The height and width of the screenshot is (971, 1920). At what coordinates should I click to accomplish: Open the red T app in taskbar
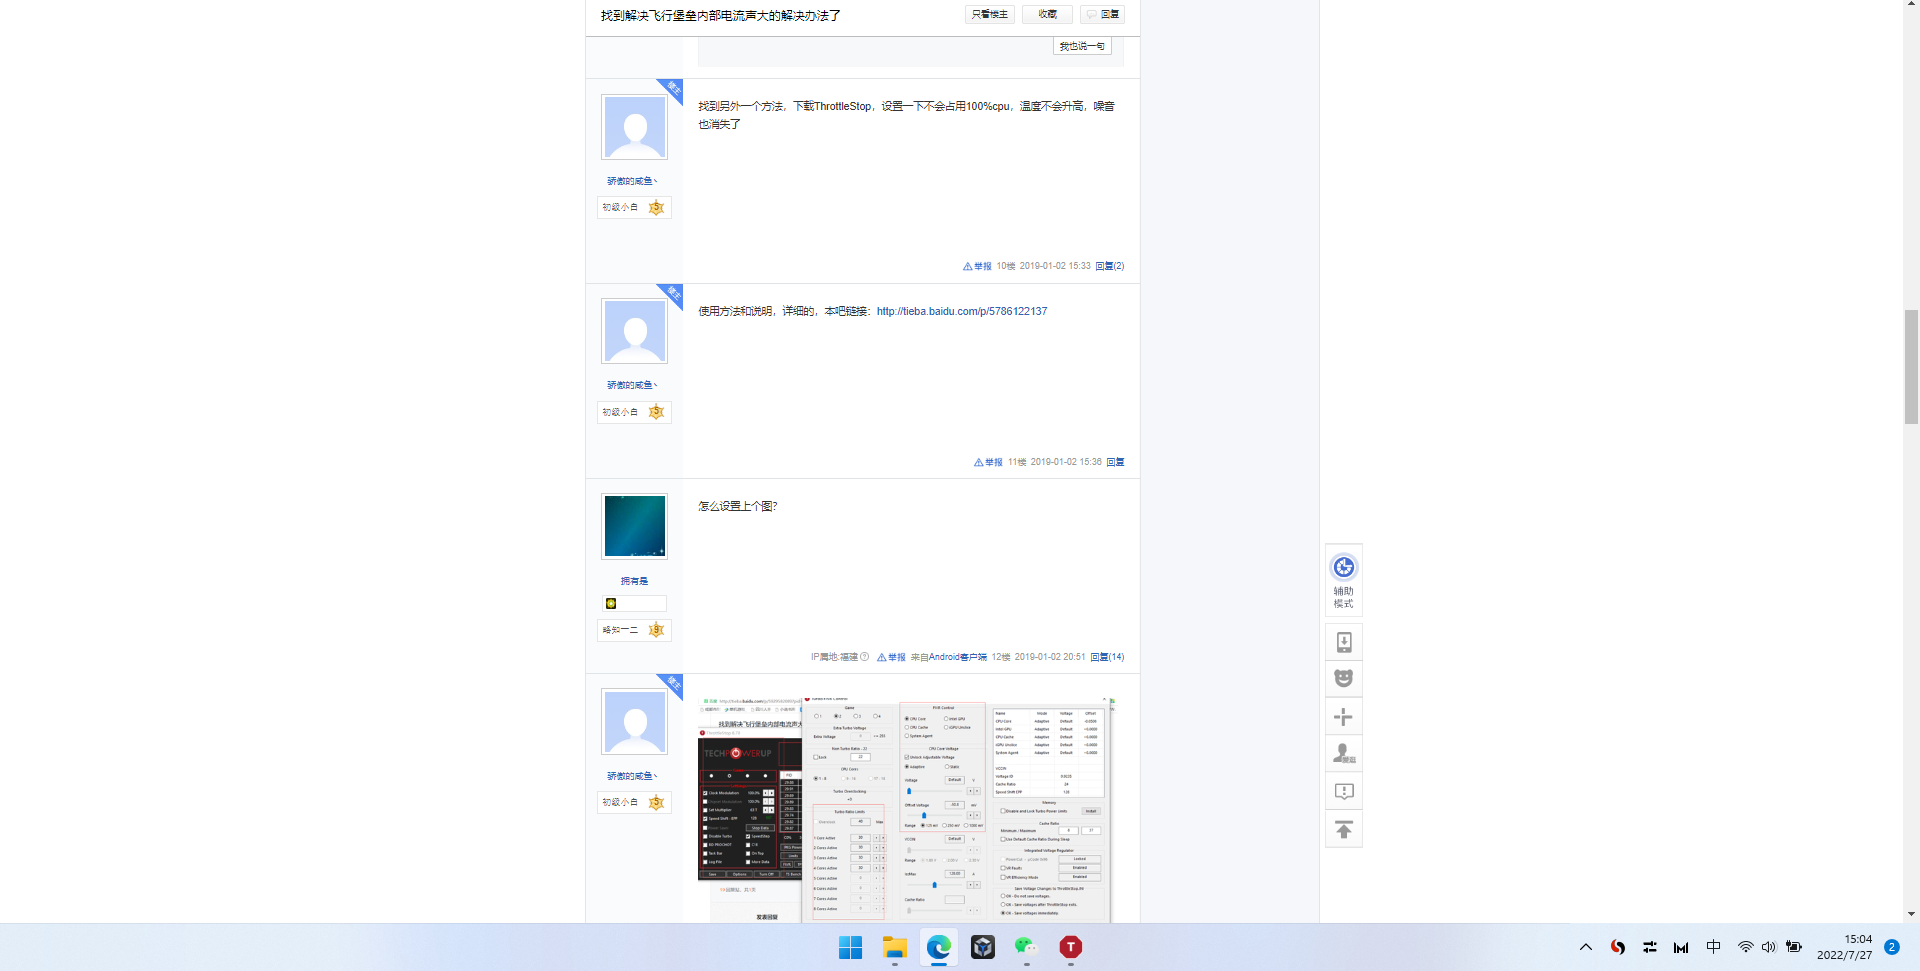tap(1070, 947)
